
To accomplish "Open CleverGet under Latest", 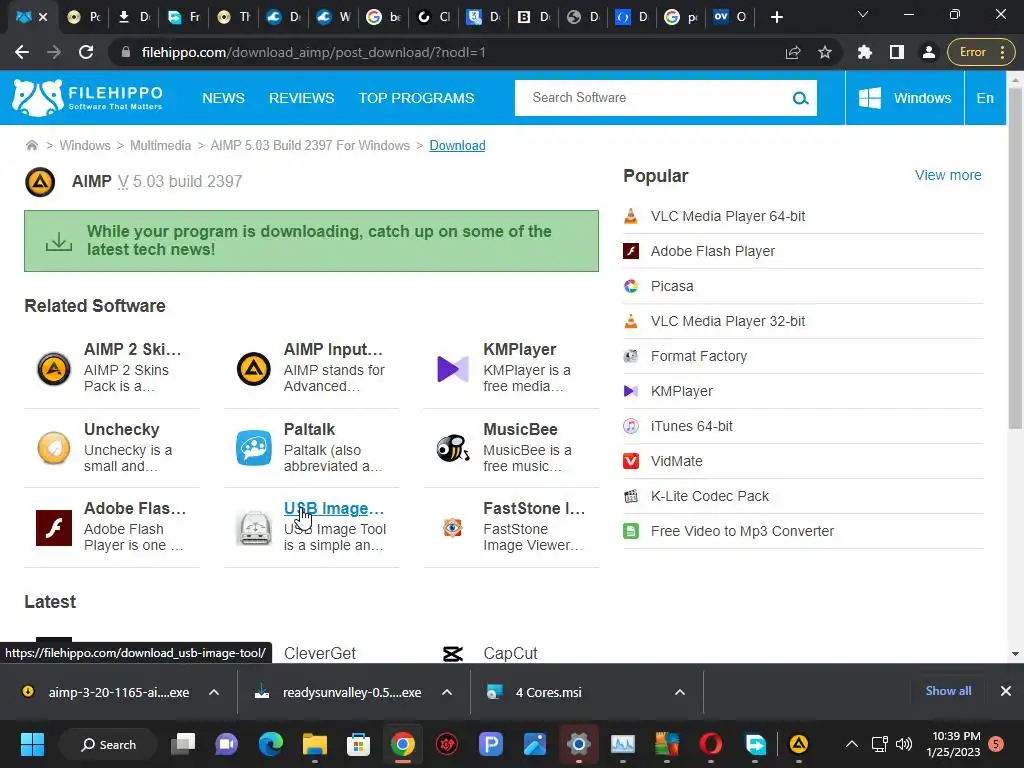I will 319,654.
